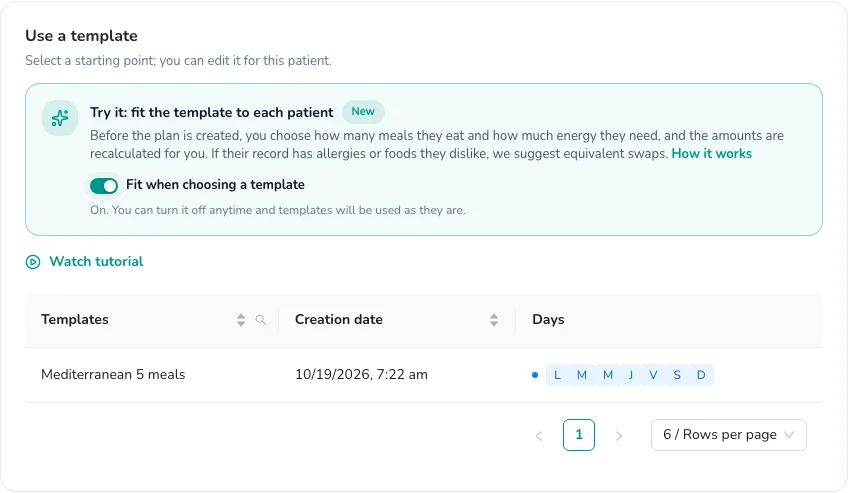848x493 pixels.
Task: Open the Watch tutorial link
Action: click(x=96, y=262)
